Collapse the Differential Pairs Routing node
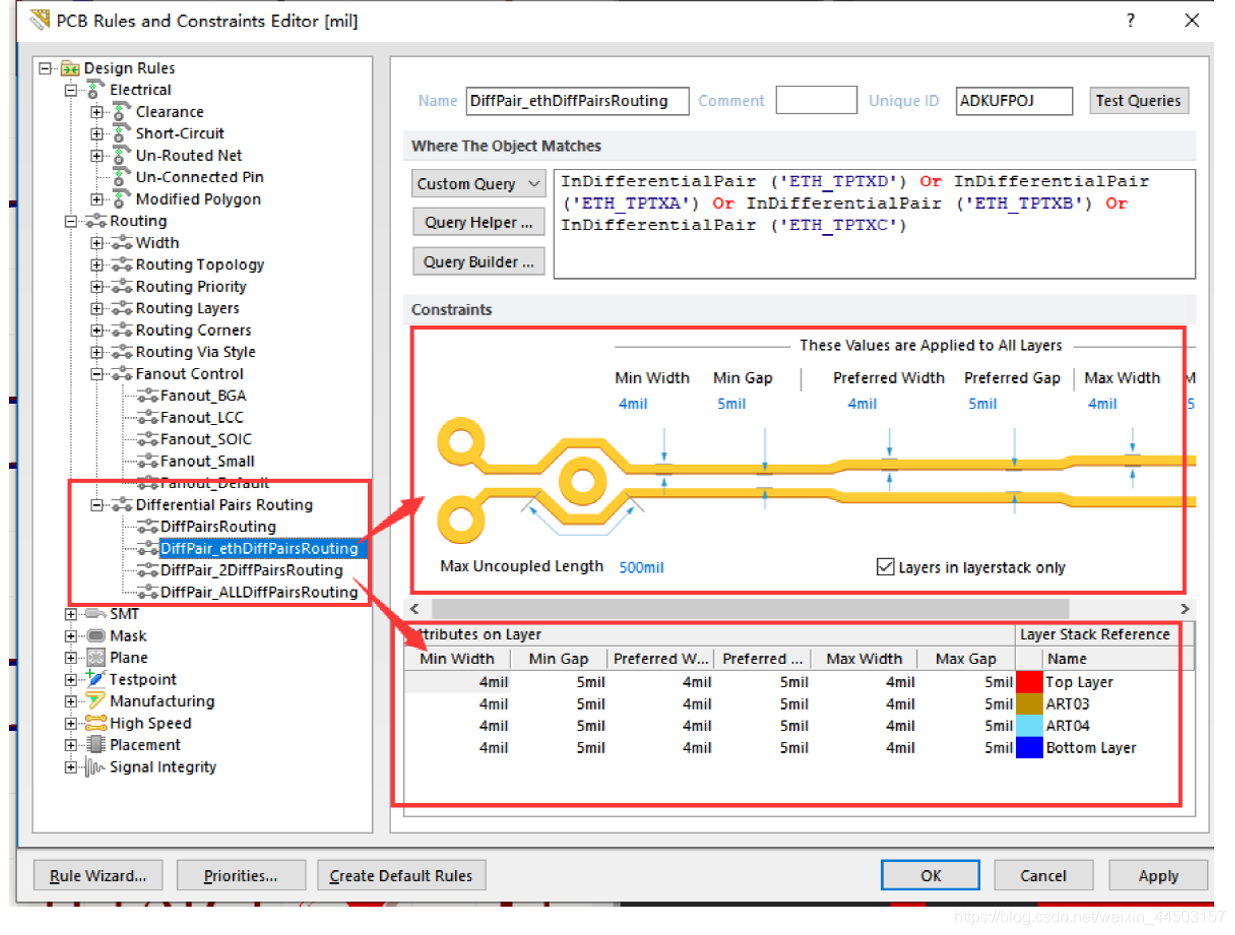The width and height of the screenshot is (1235, 935). pos(97,505)
